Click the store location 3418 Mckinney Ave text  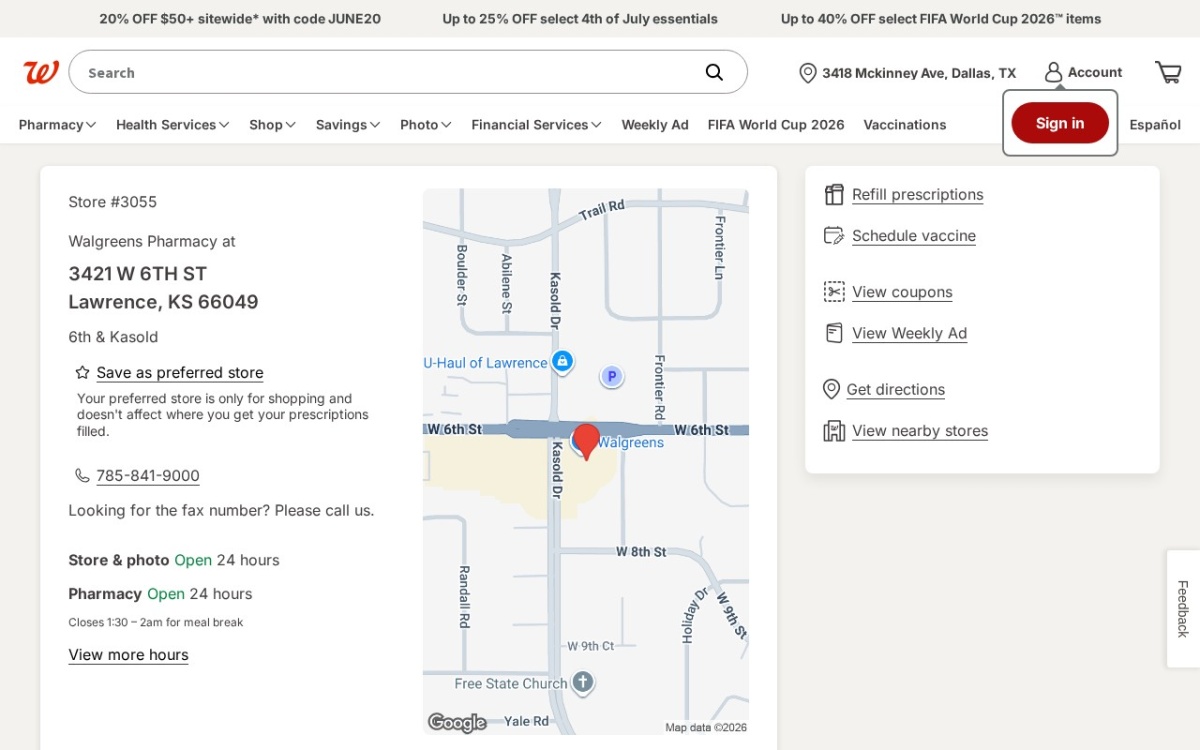coord(919,73)
